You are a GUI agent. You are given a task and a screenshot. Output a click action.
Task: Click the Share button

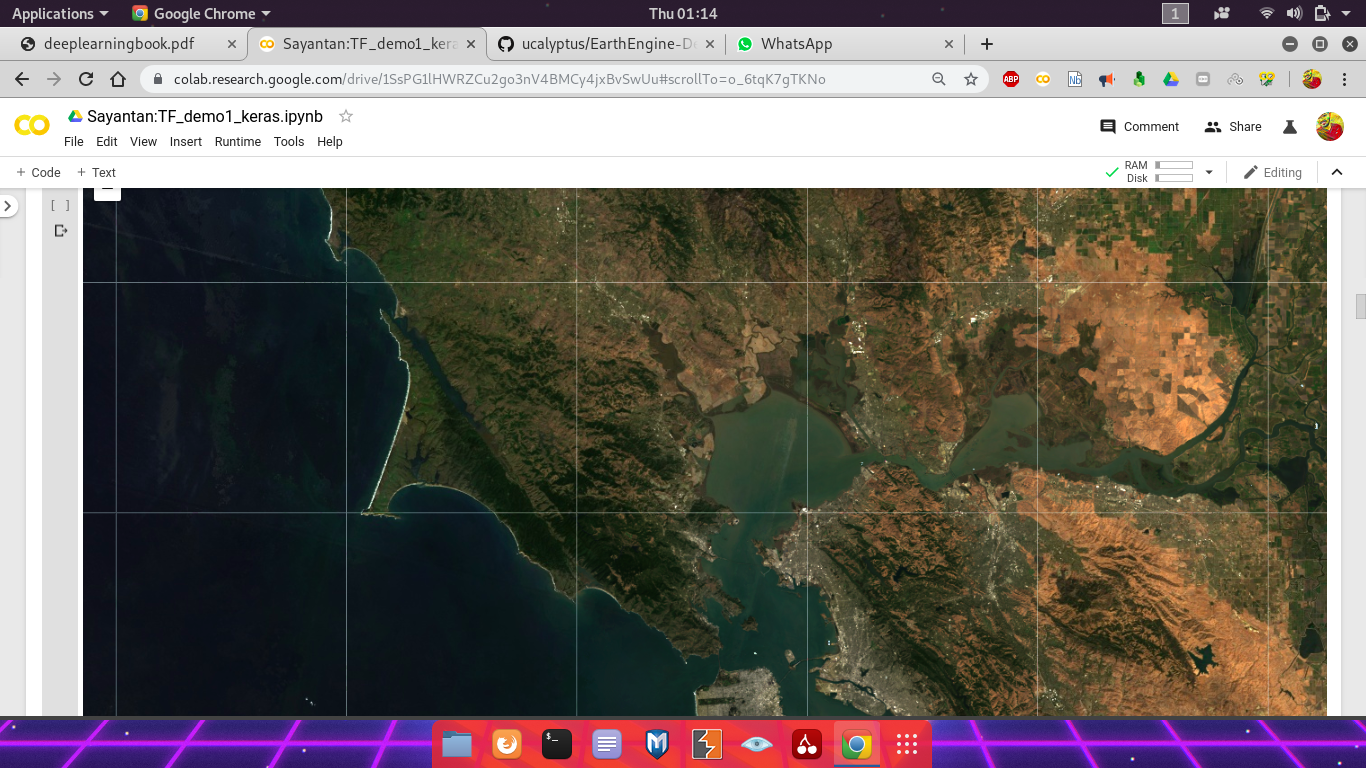[x=1233, y=127]
